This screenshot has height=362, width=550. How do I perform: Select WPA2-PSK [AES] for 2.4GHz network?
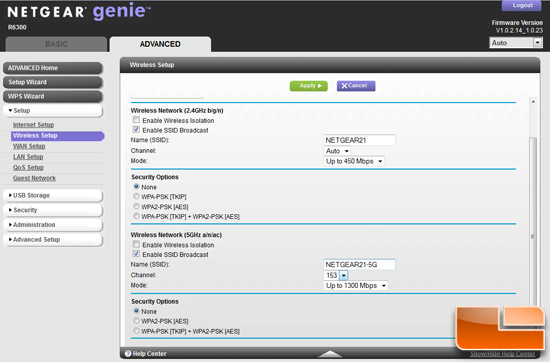click(136, 206)
